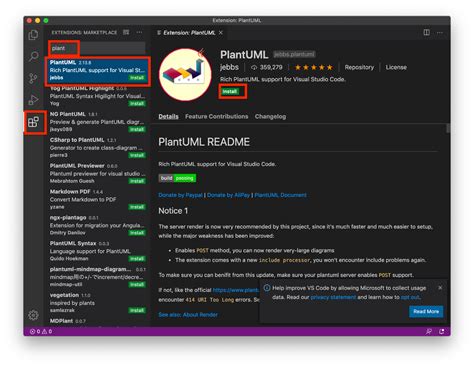Screen dimensions: 474x367
Task: Select ngx-plantago result
Action: tap(97, 225)
